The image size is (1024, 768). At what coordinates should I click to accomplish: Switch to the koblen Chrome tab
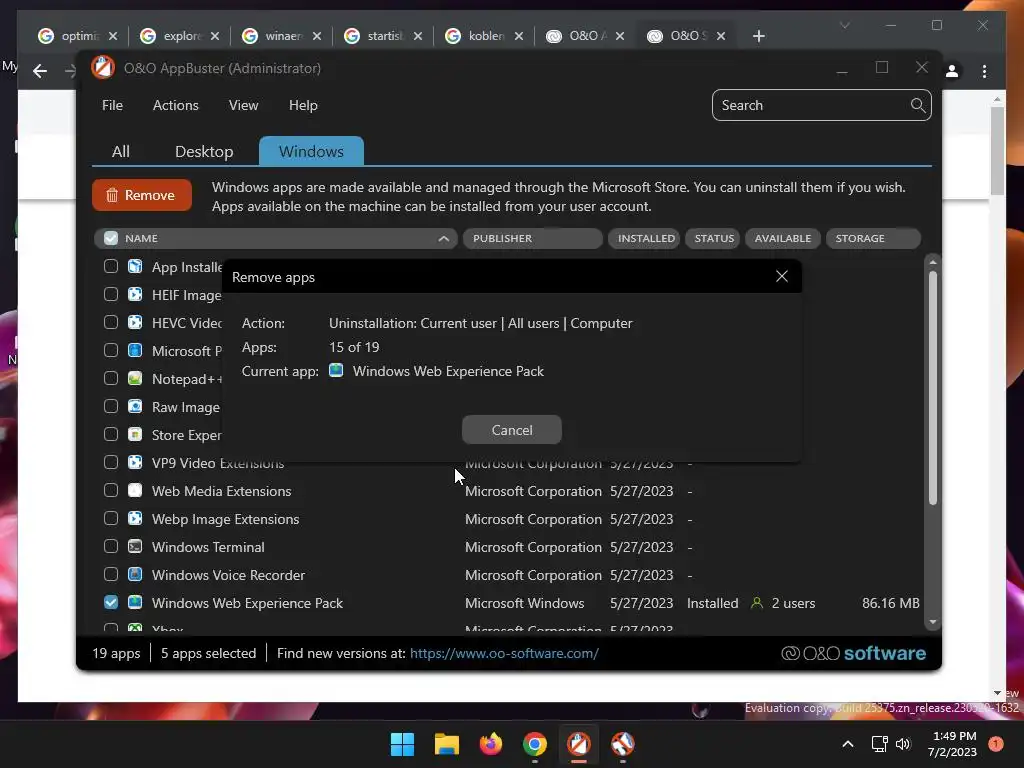click(485, 36)
